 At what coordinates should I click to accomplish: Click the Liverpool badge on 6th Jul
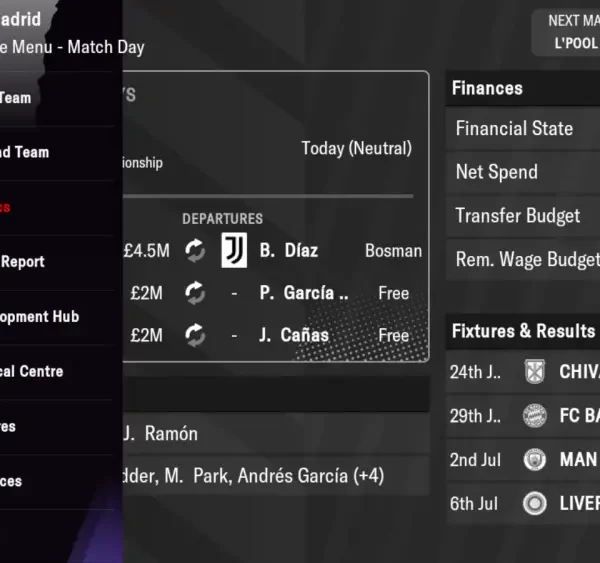click(533, 503)
